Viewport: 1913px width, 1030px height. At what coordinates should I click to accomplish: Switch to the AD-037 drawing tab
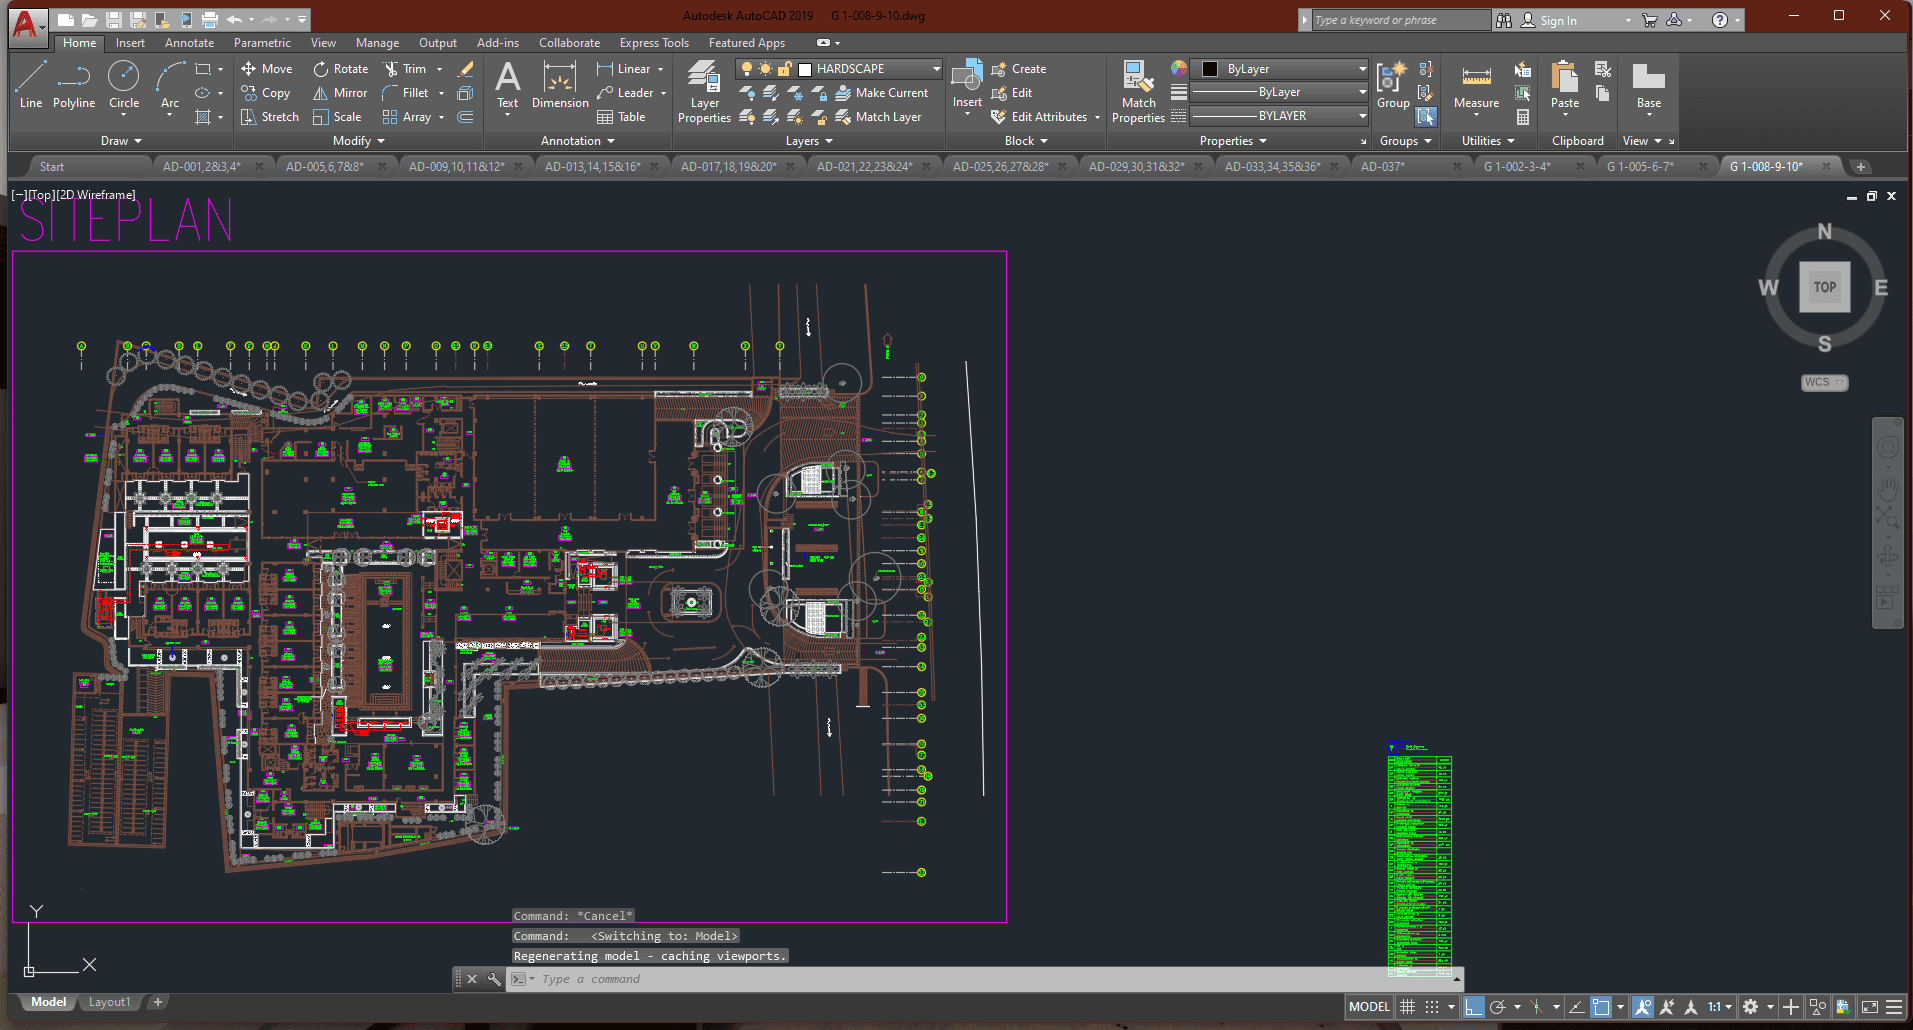click(1383, 166)
